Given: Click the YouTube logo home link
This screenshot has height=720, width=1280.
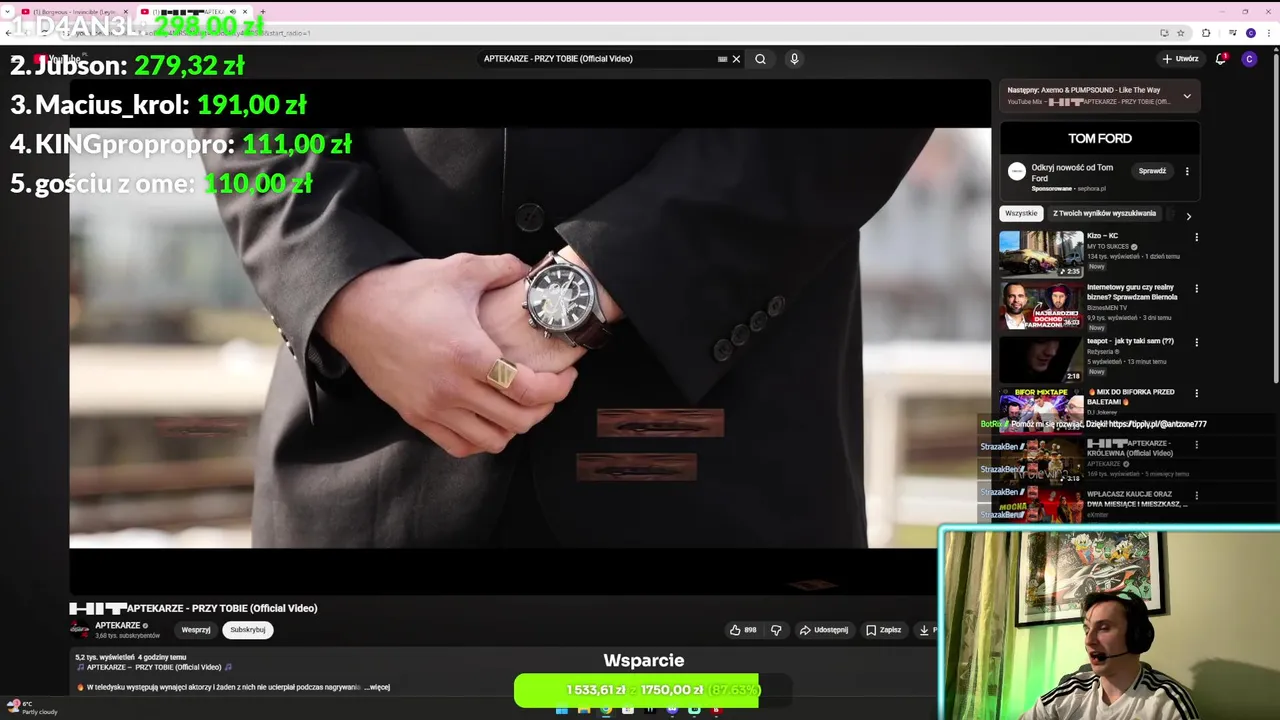Looking at the screenshot, I should tap(57, 59).
